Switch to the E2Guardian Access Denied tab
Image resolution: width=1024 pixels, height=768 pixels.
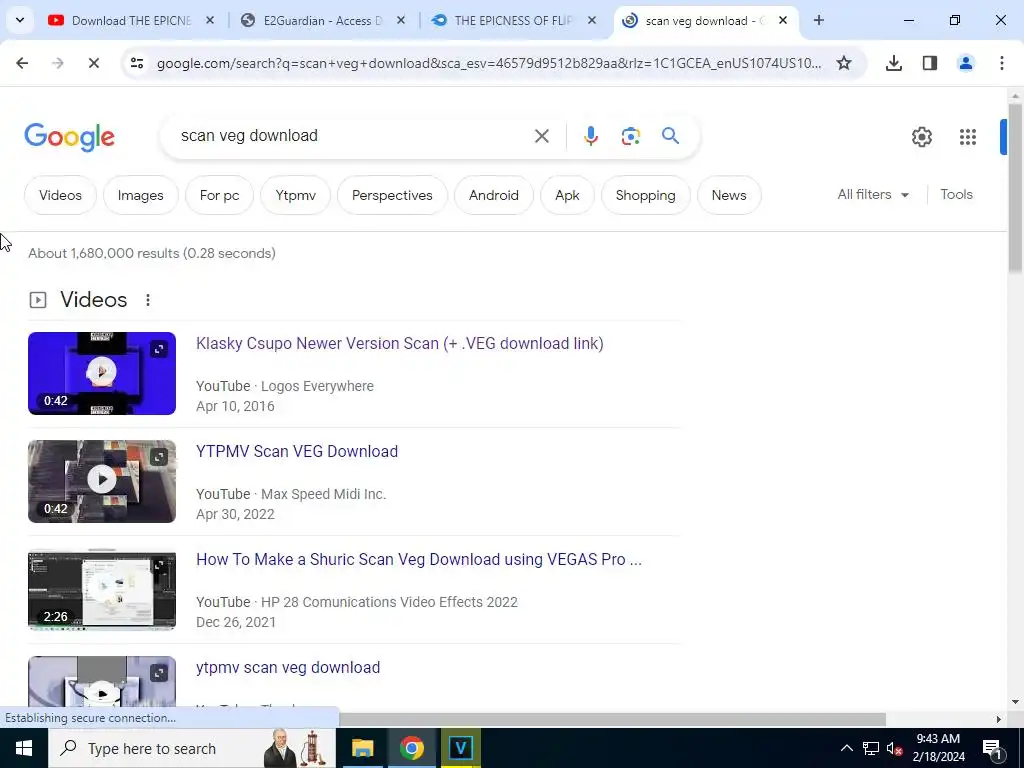click(x=323, y=20)
